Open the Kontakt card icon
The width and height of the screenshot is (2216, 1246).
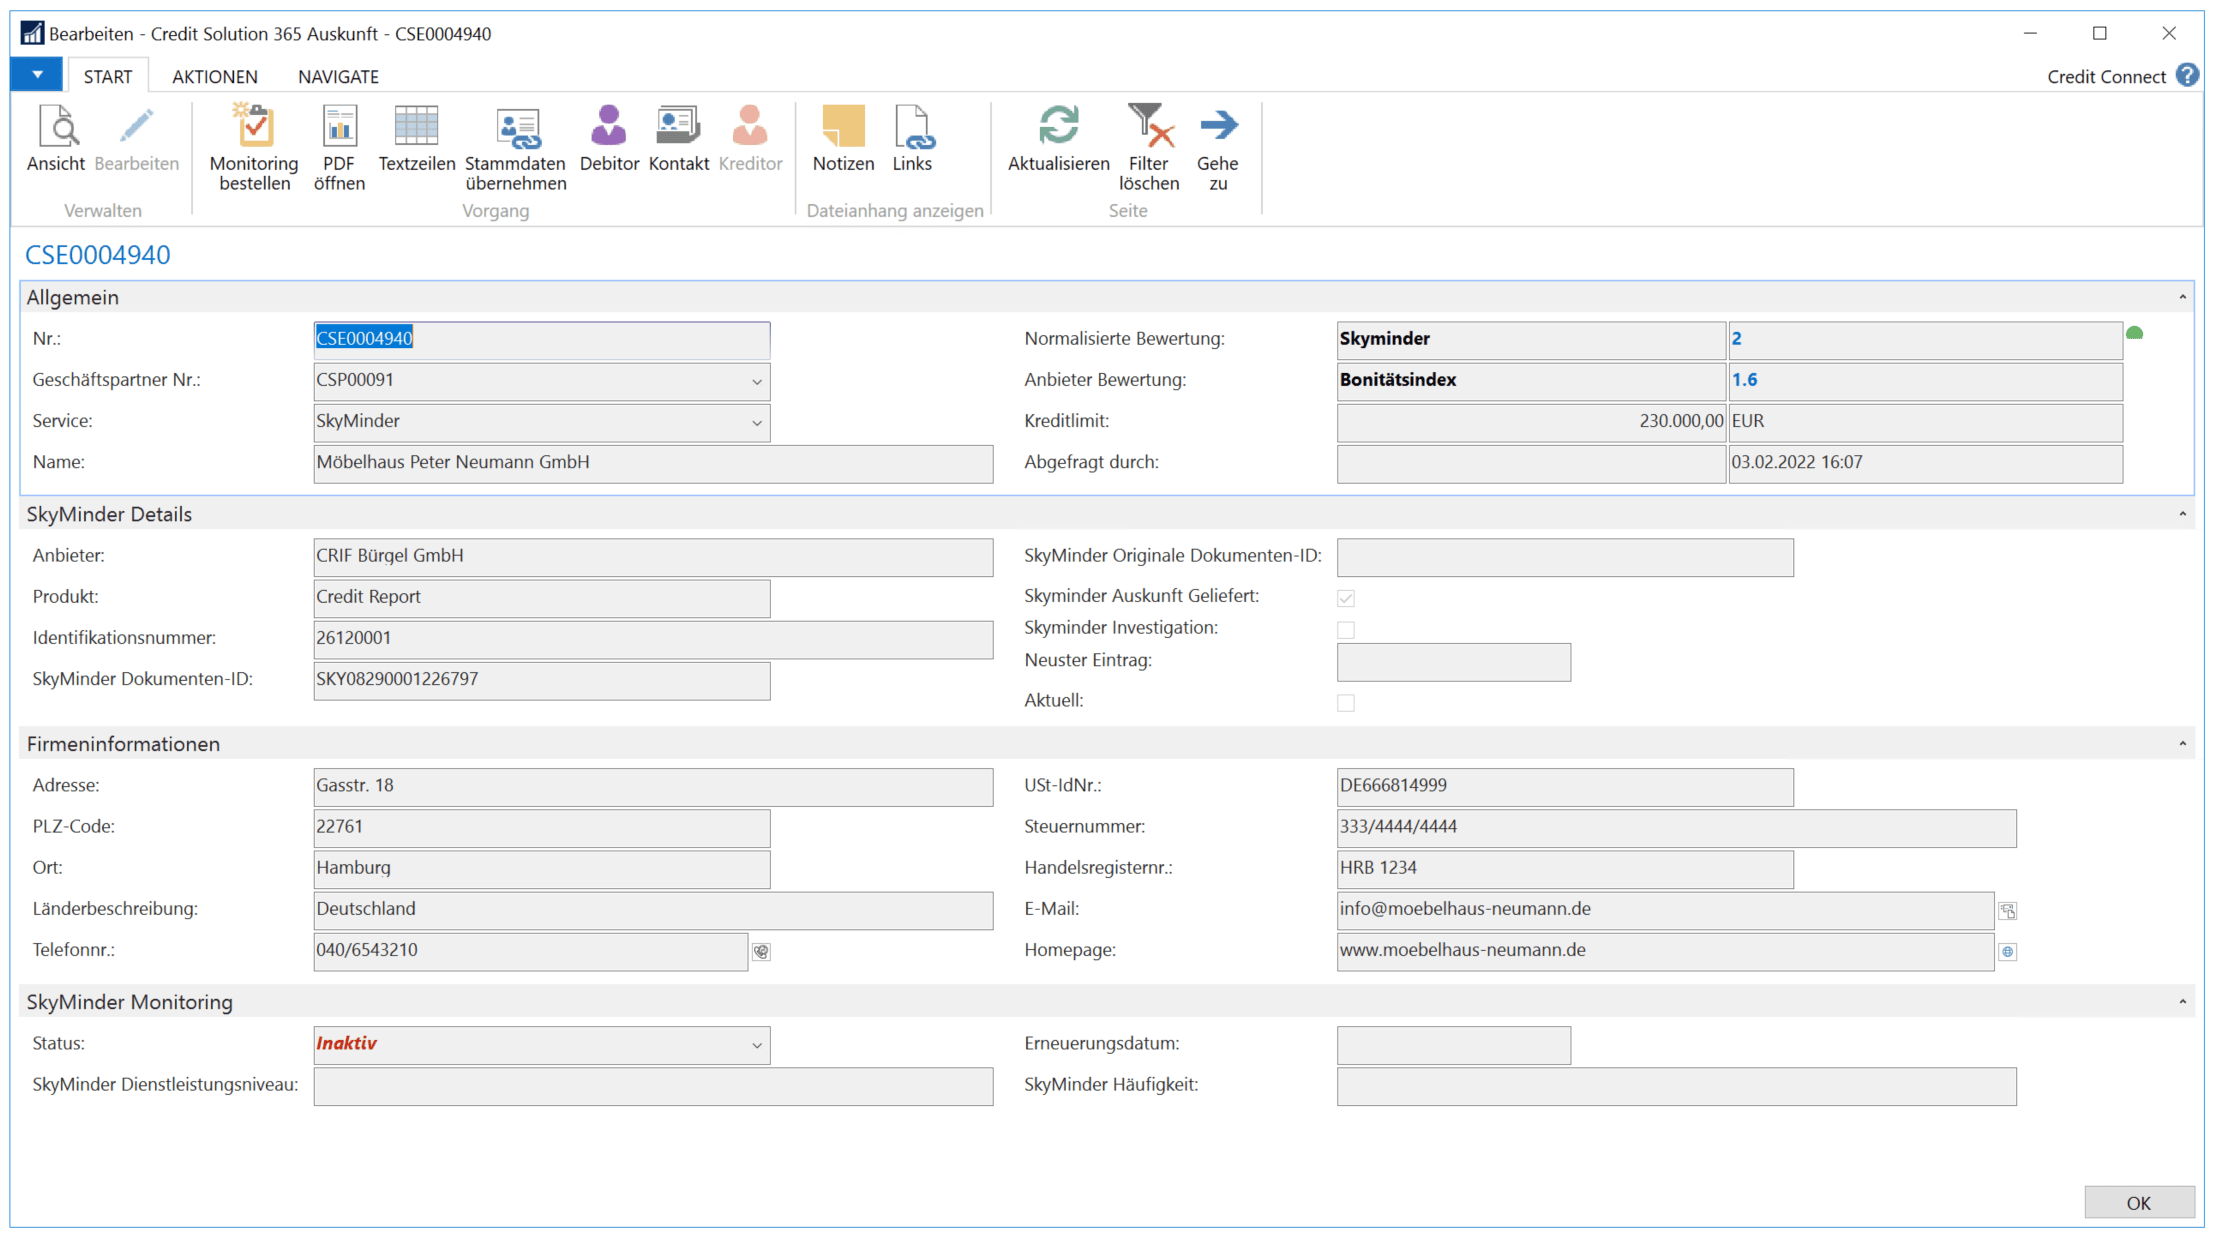[678, 128]
